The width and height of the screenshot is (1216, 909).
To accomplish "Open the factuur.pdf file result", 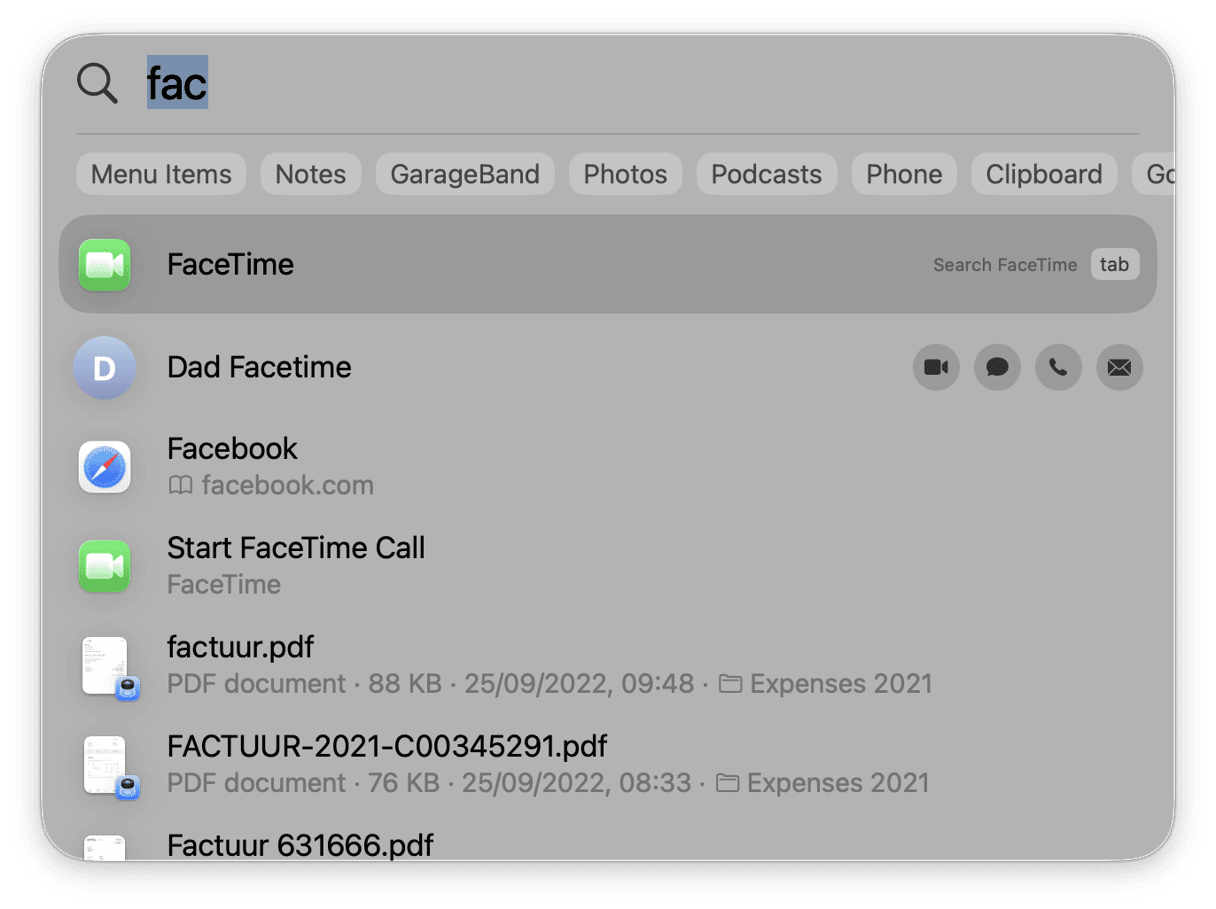I will pos(608,666).
